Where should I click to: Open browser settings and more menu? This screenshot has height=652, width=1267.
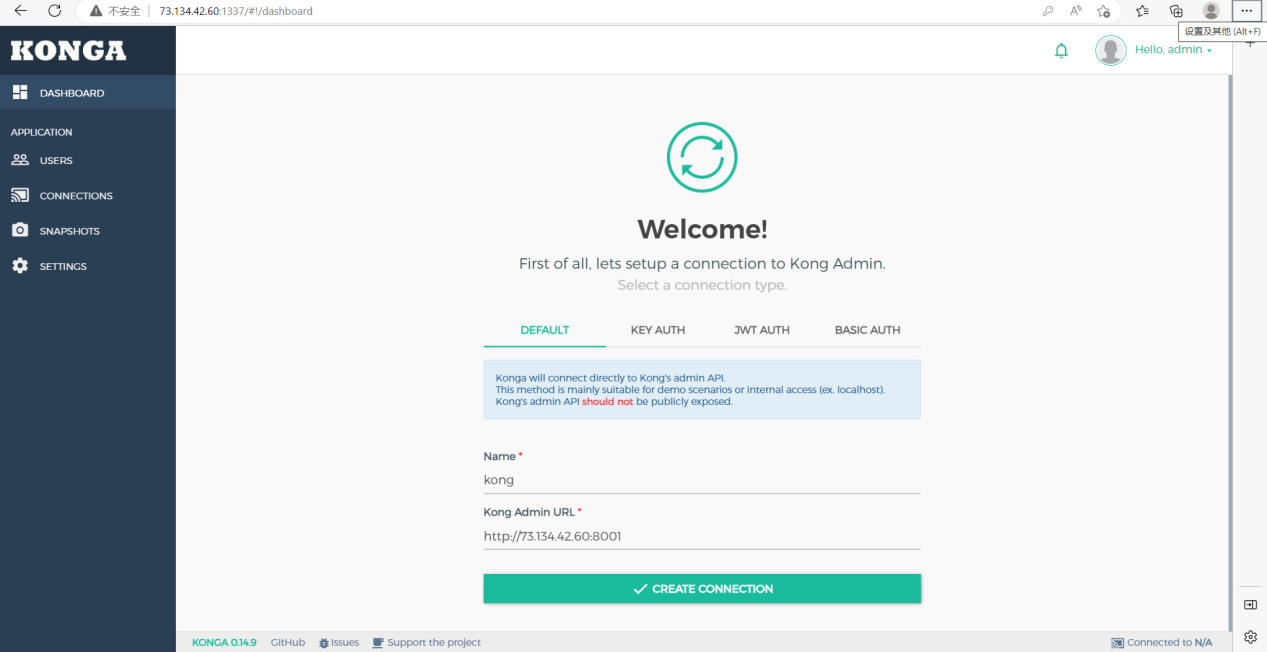click(1246, 11)
